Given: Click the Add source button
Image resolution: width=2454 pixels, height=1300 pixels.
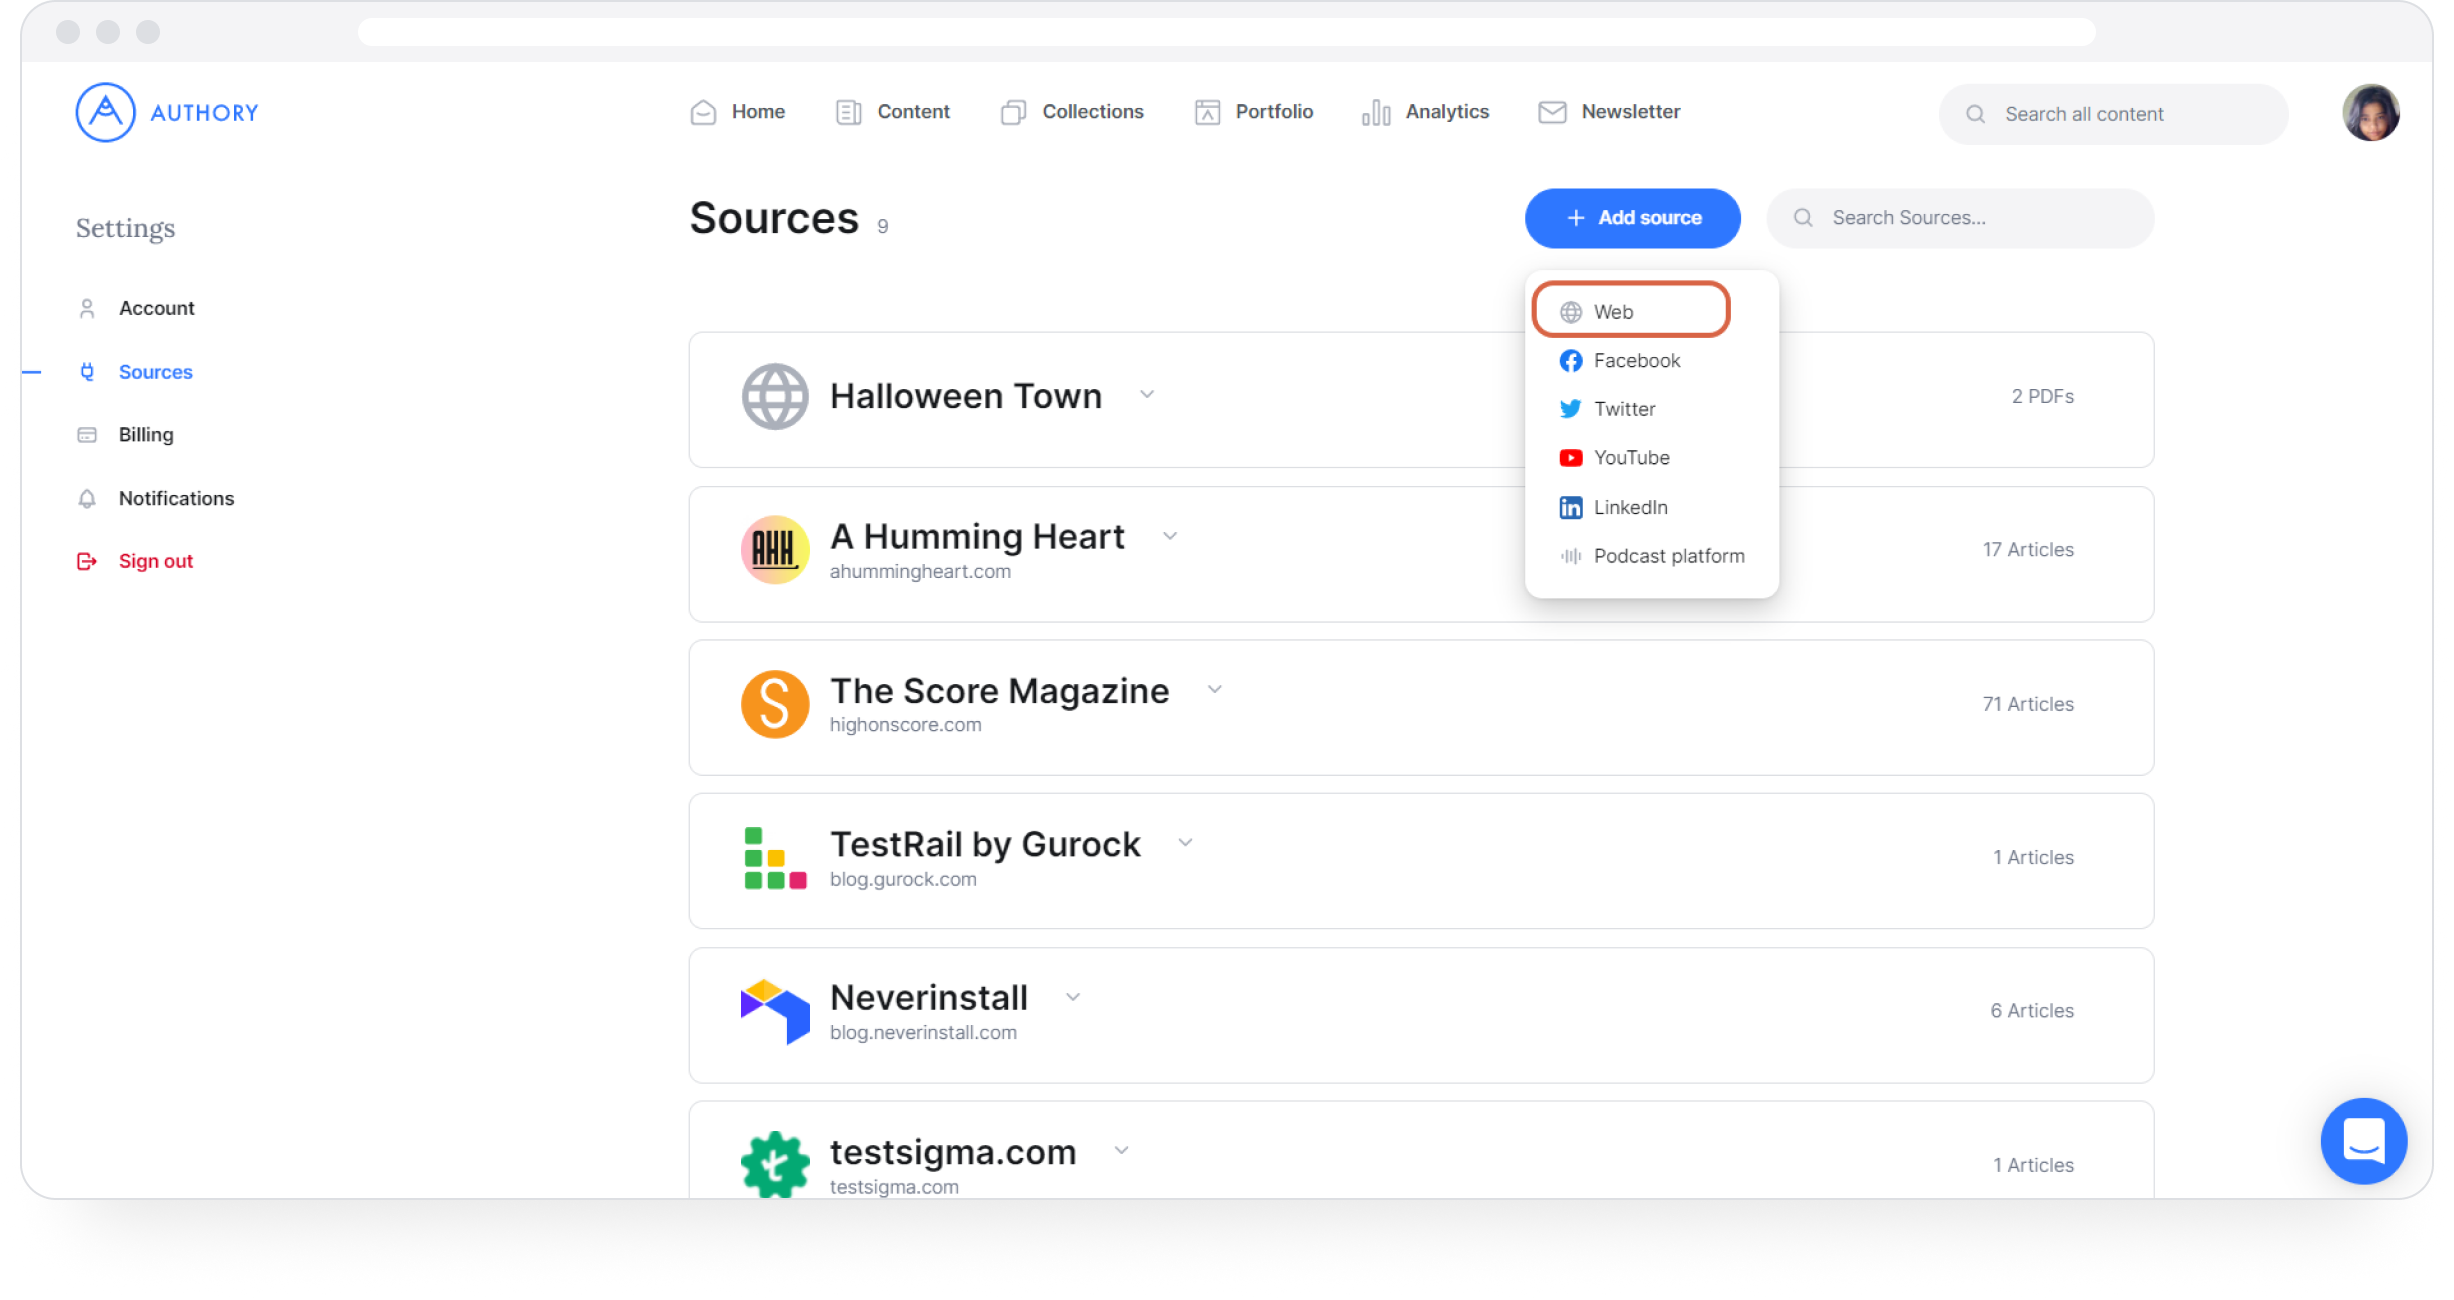Looking at the screenshot, I should tap(1632, 218).
